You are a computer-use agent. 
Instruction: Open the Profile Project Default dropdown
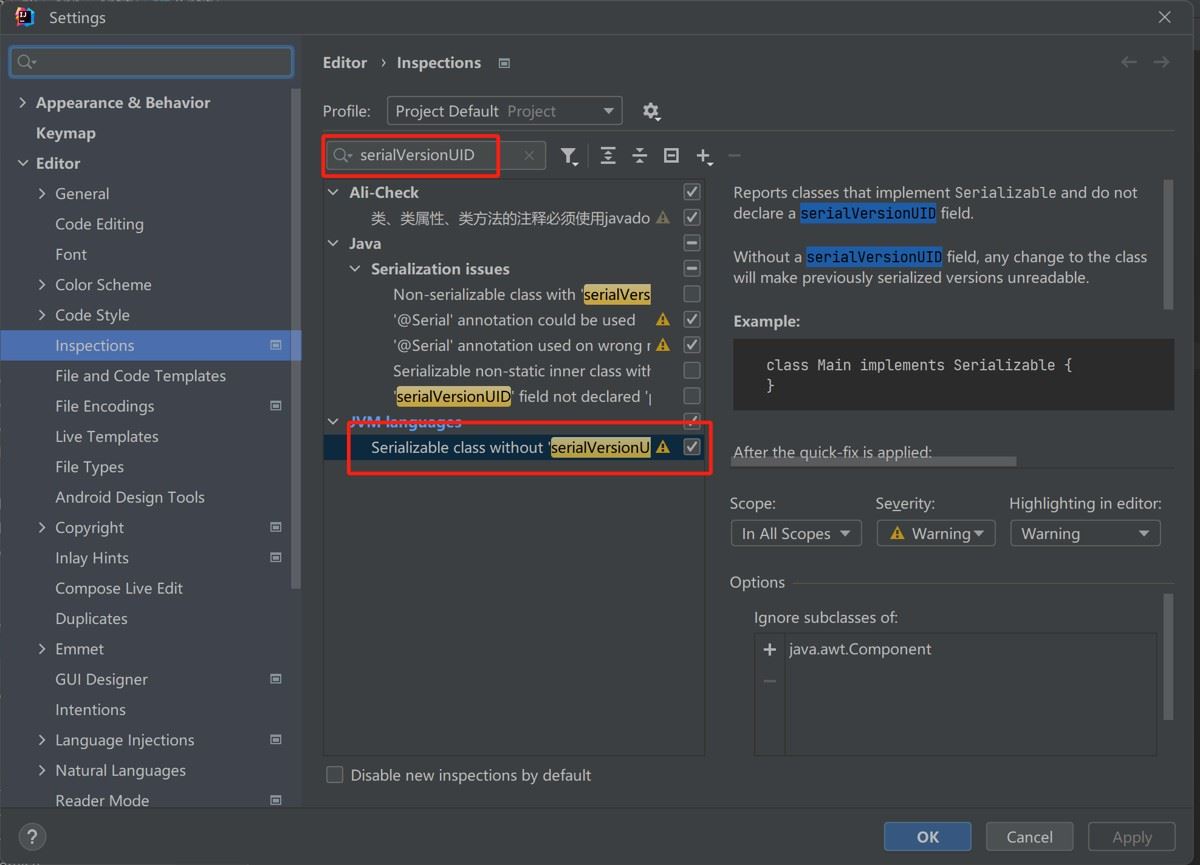(504, 111)
